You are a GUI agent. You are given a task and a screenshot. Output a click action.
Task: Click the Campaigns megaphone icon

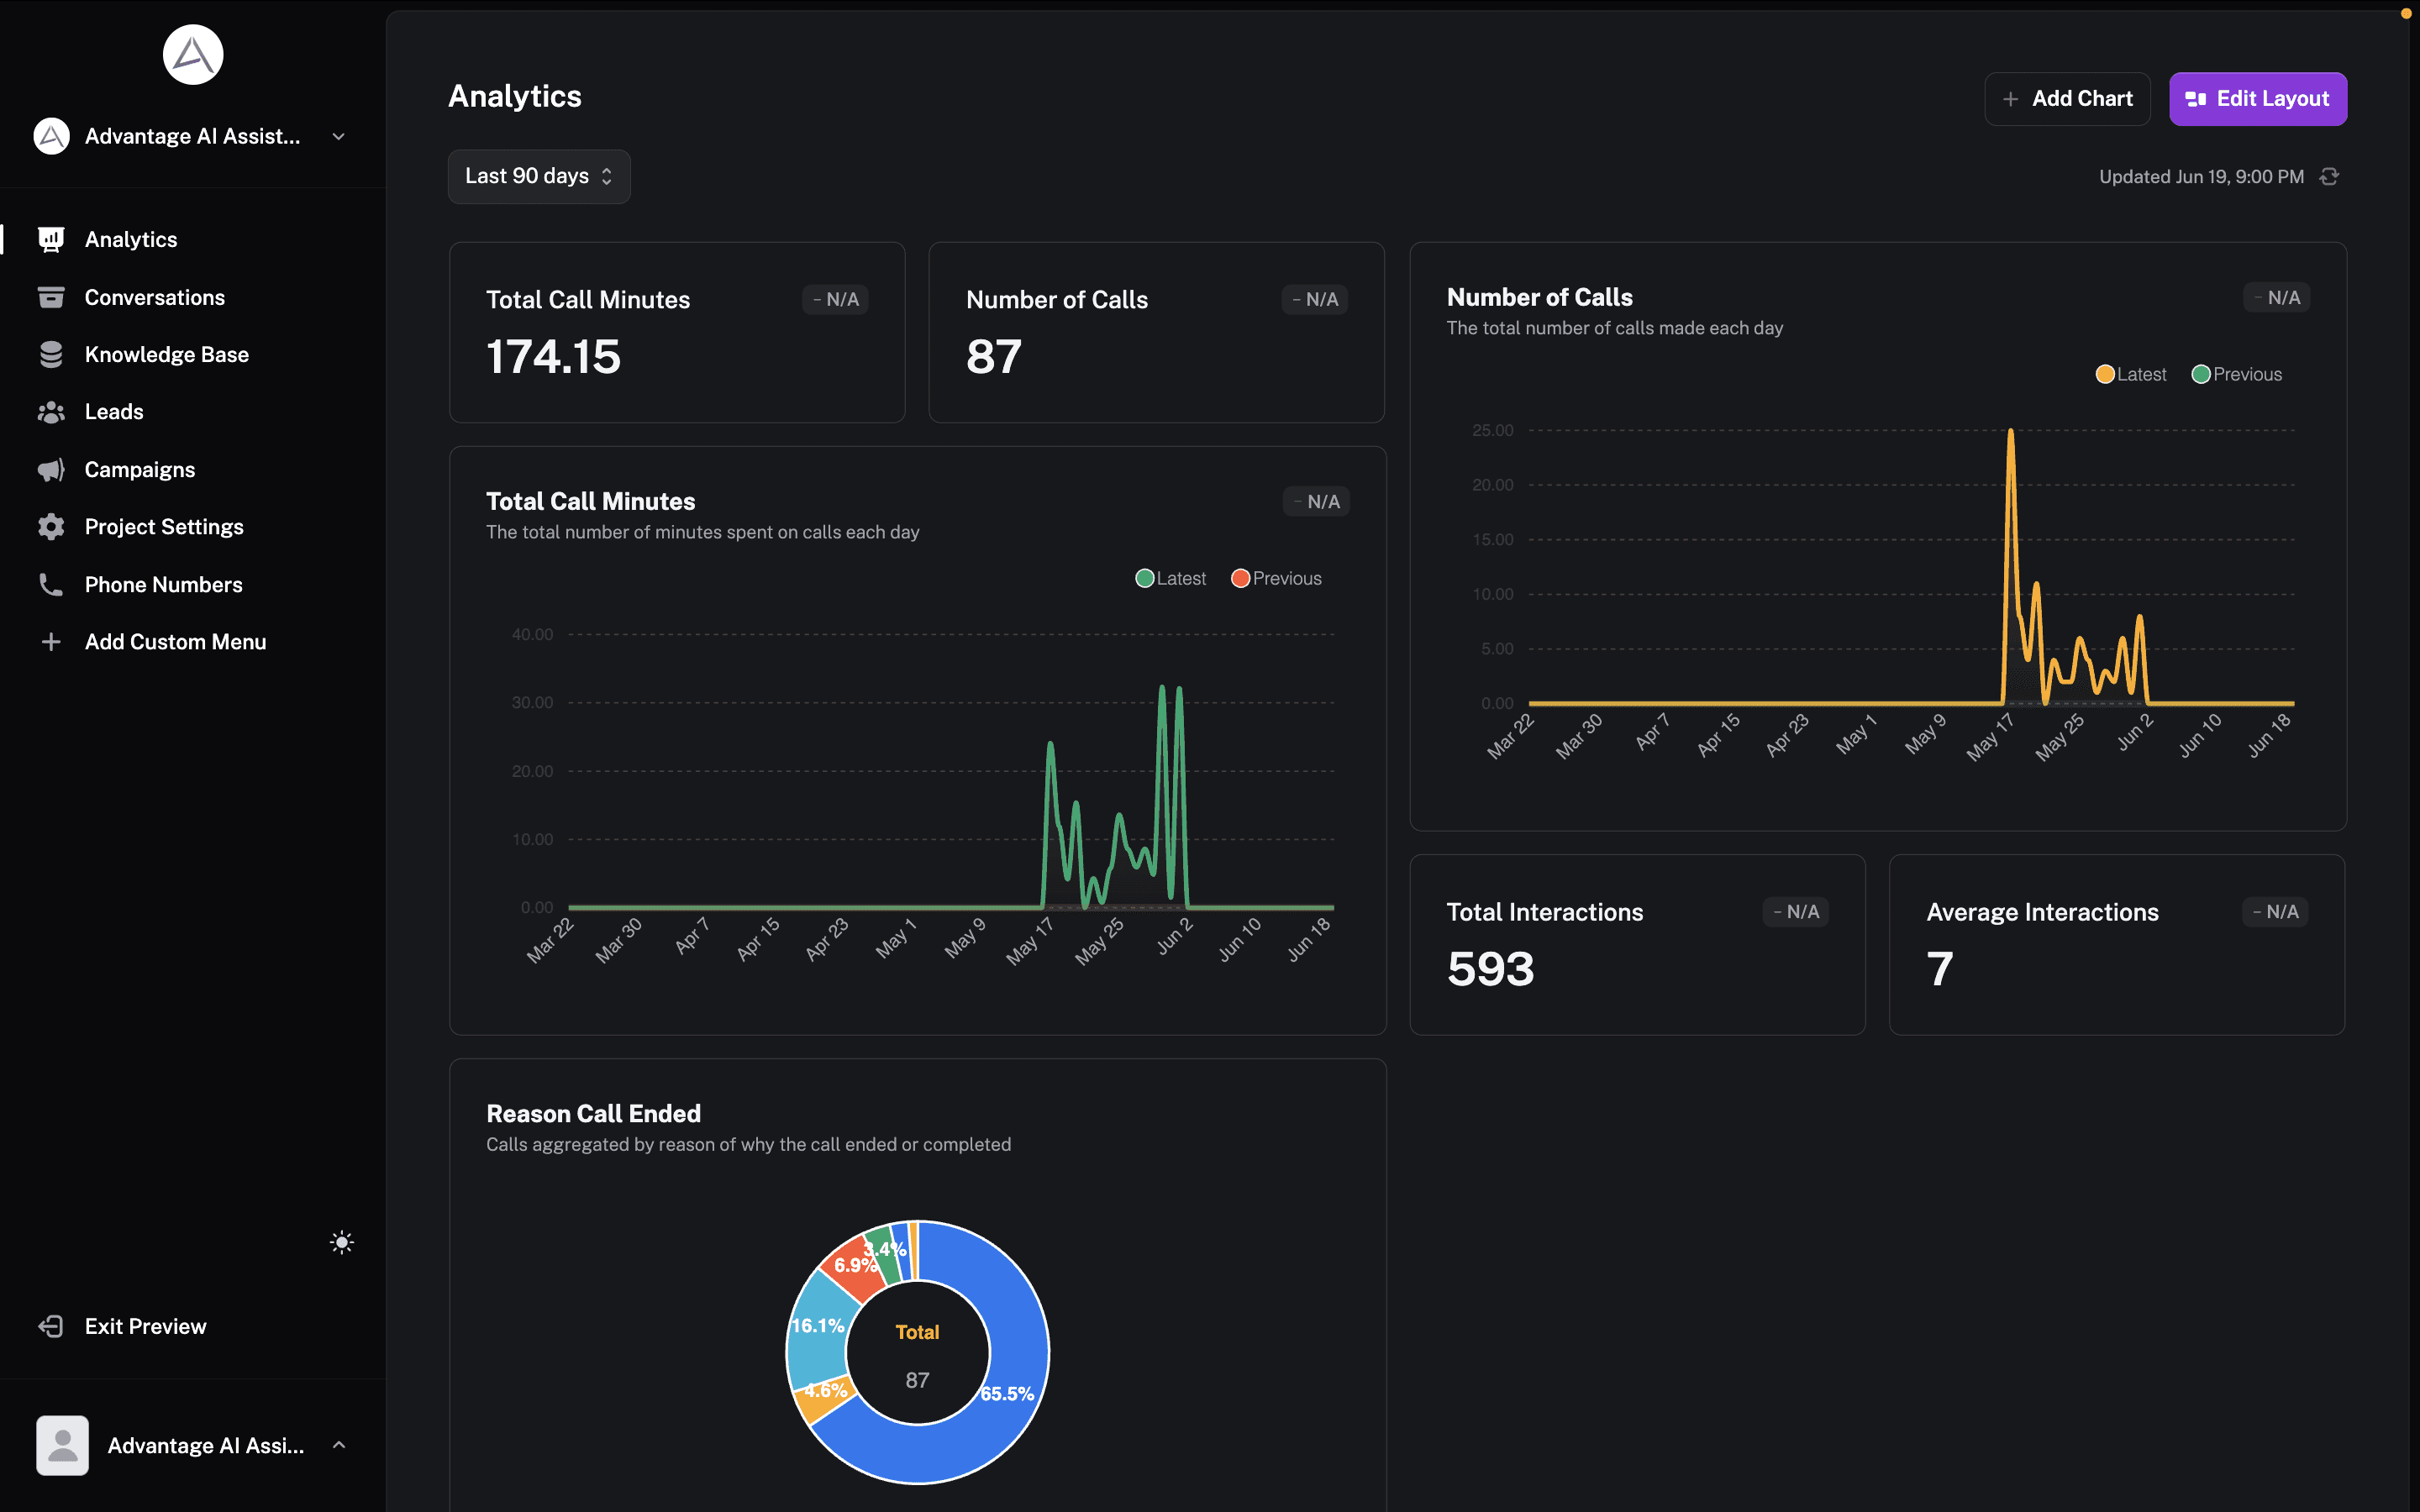(x=51, y=469)
